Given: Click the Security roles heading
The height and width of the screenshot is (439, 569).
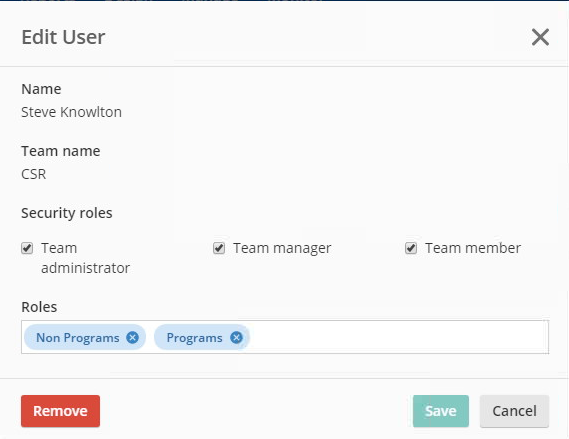Looking at the screenshot, I should click(x=67, y=213).
